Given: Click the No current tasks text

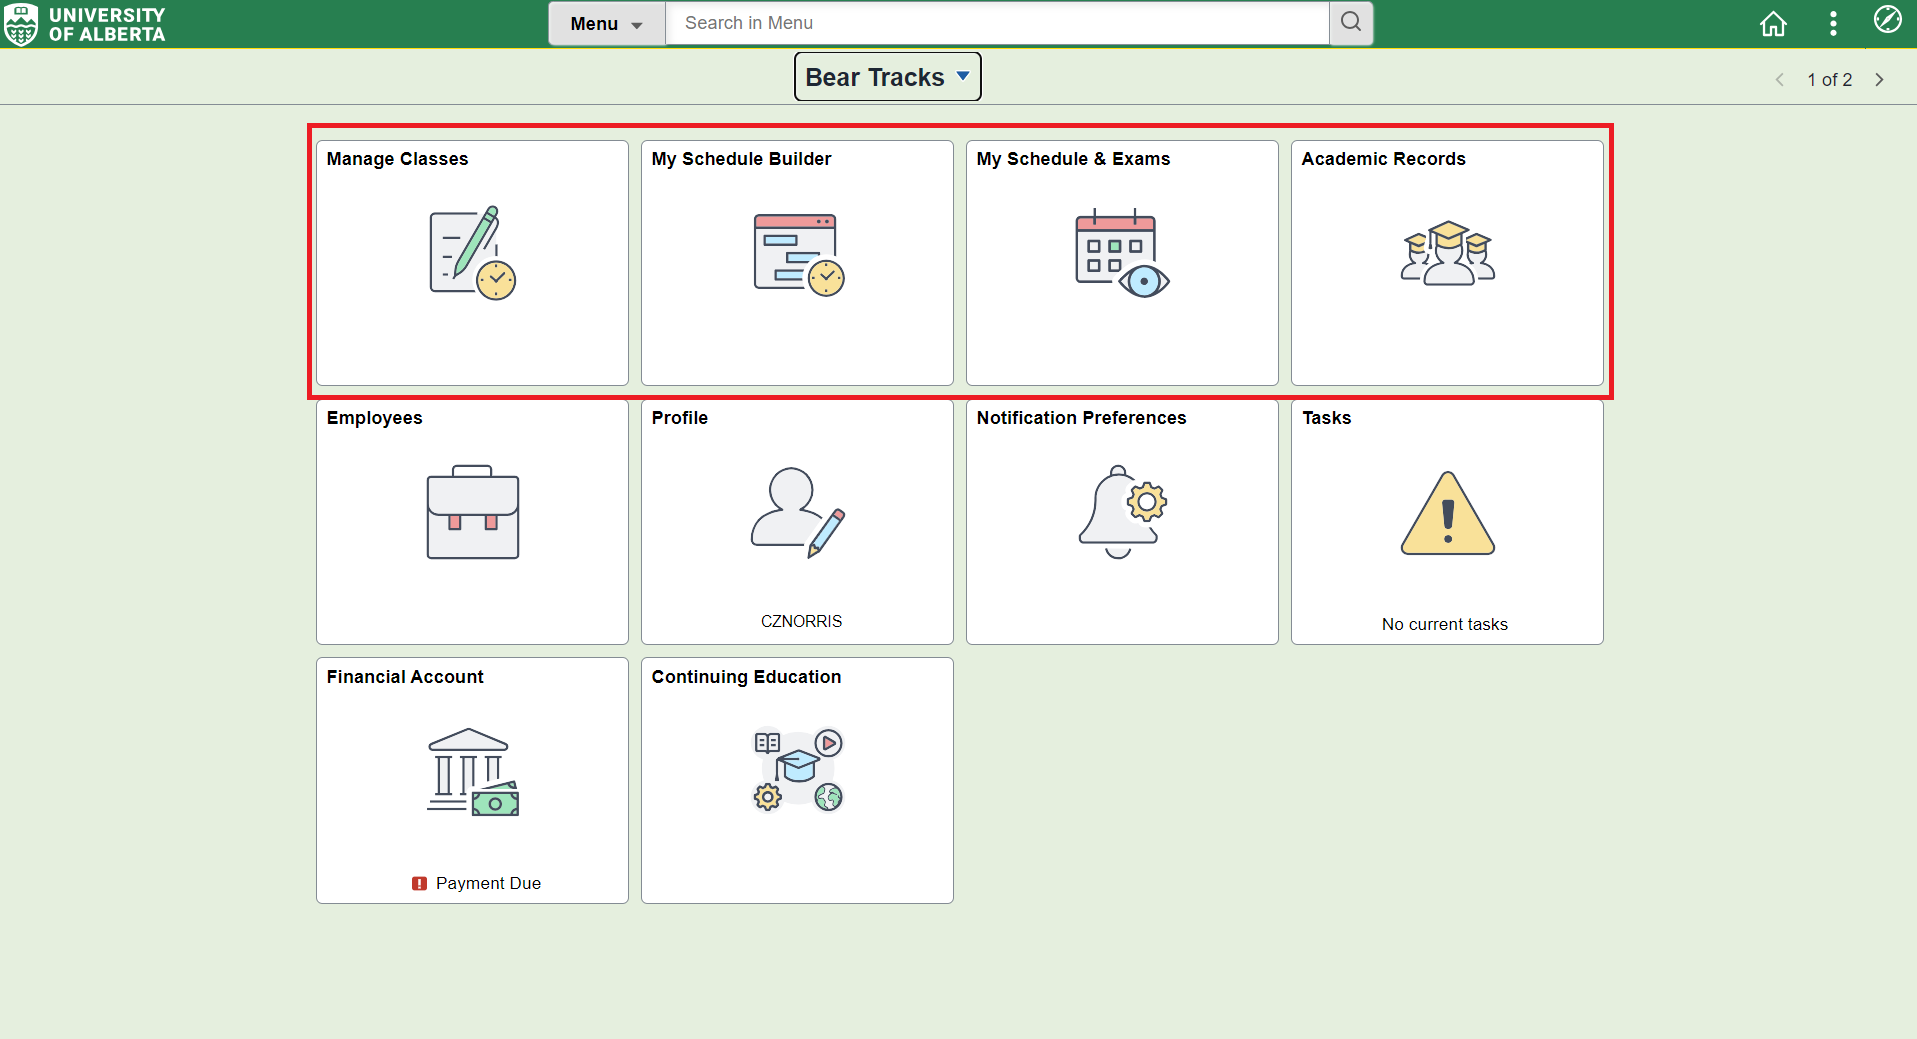Looking at the screenshot, I should (1445, 624).
